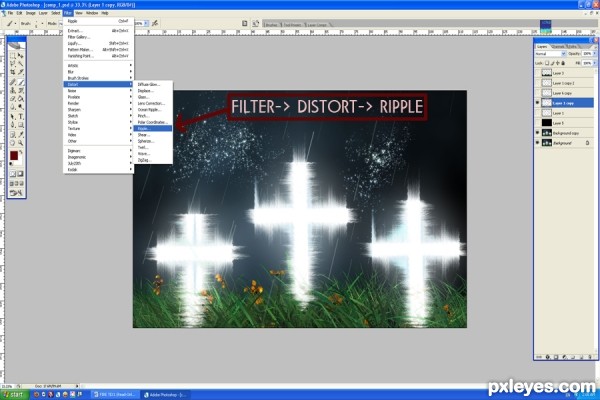
Task: Select the Rectangular Marquee tool
Action: (x=13, y=56)
